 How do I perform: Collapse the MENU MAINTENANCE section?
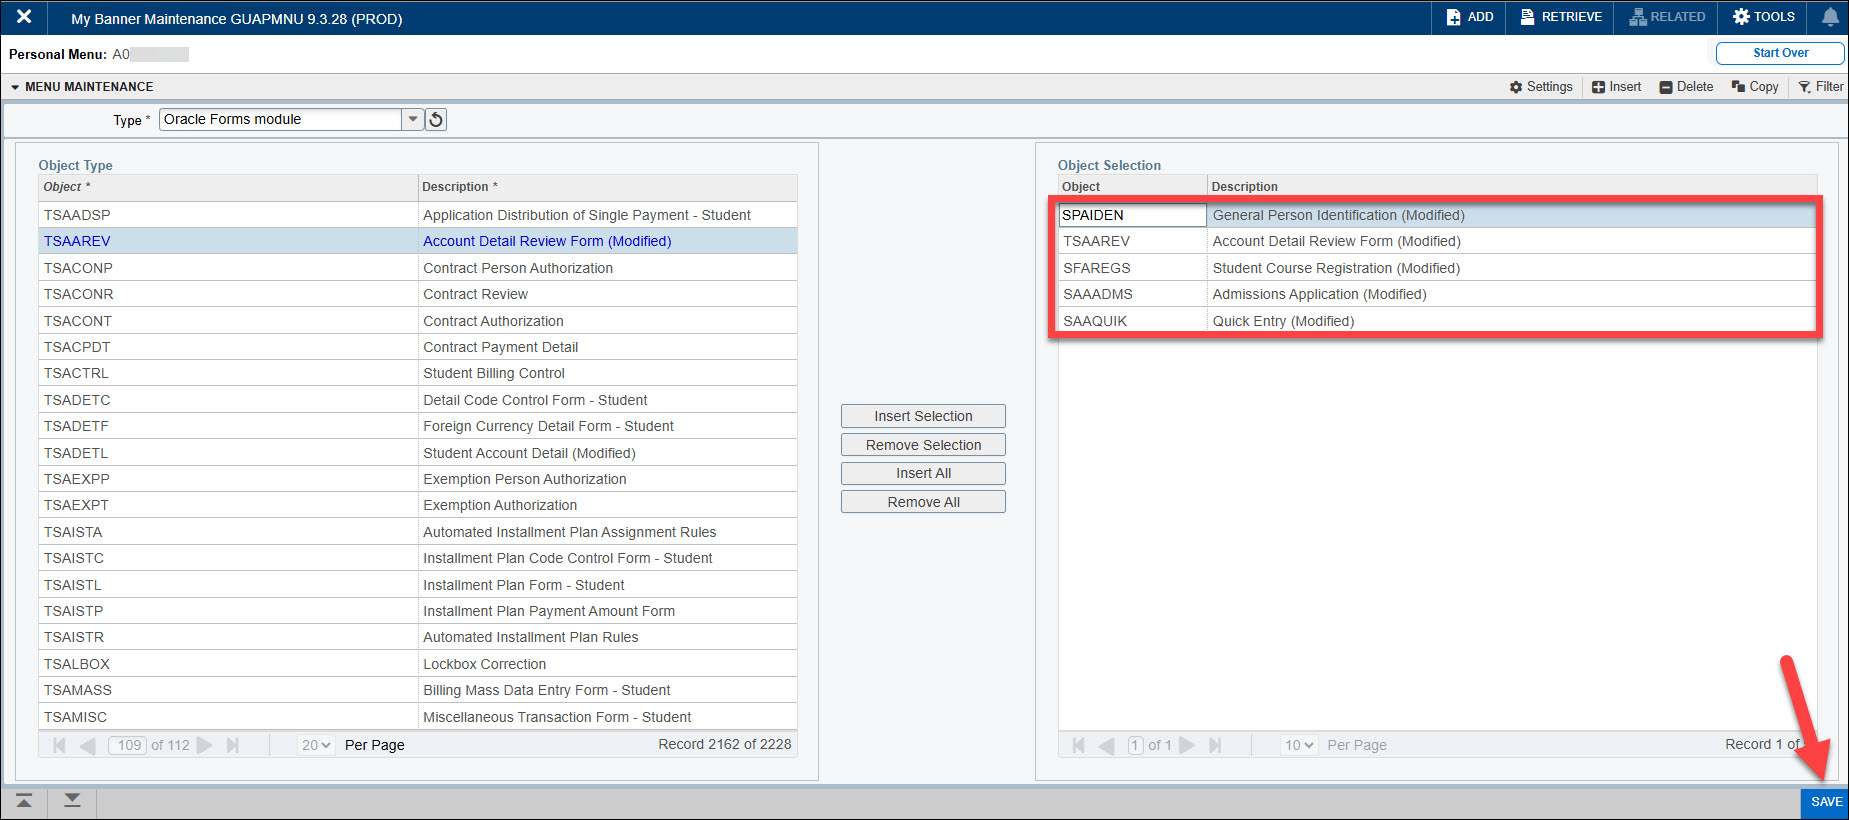(x=15, y=87)
